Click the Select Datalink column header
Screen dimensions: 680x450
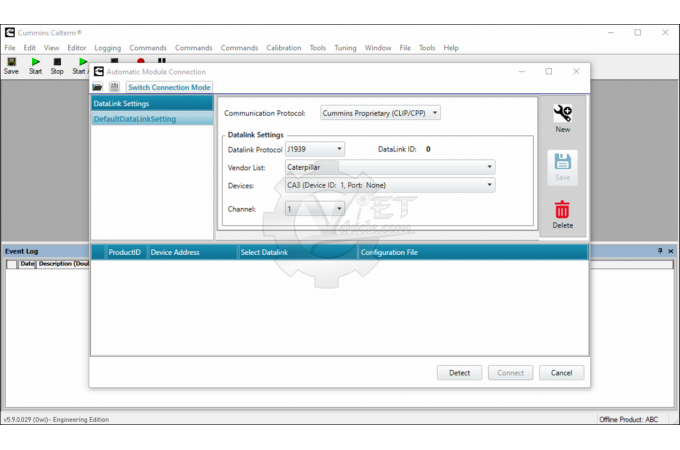coord(298,252)
